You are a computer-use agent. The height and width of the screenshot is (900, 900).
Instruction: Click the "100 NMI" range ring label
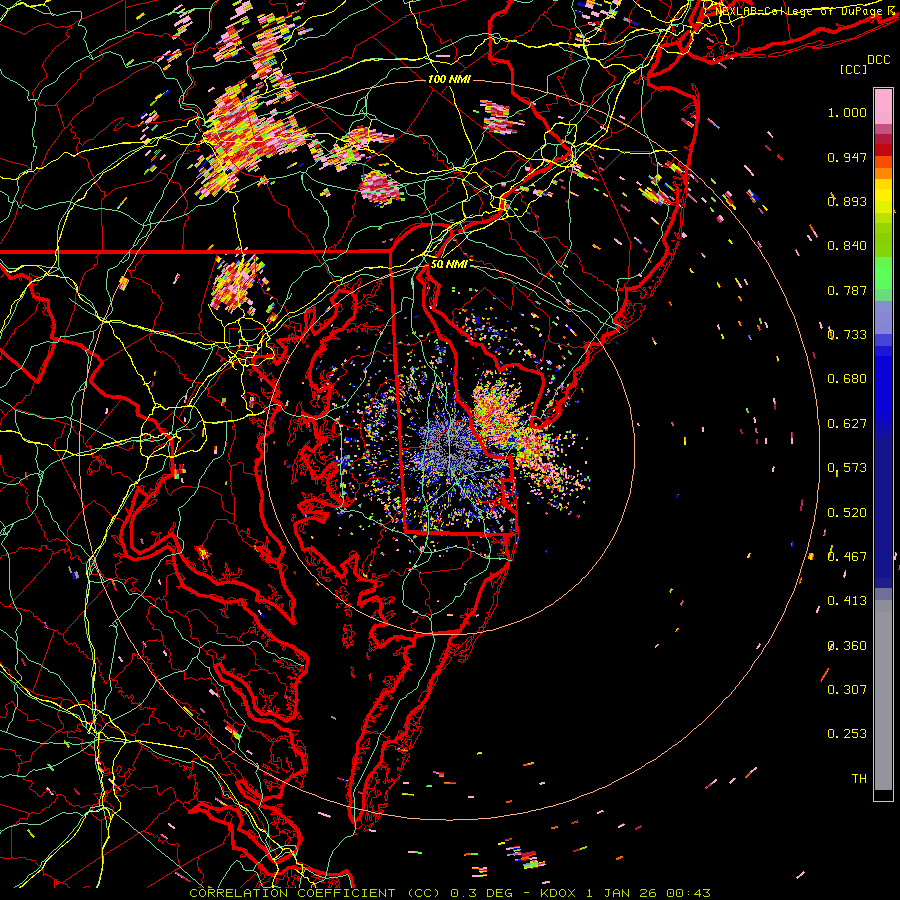coord(449,79)
